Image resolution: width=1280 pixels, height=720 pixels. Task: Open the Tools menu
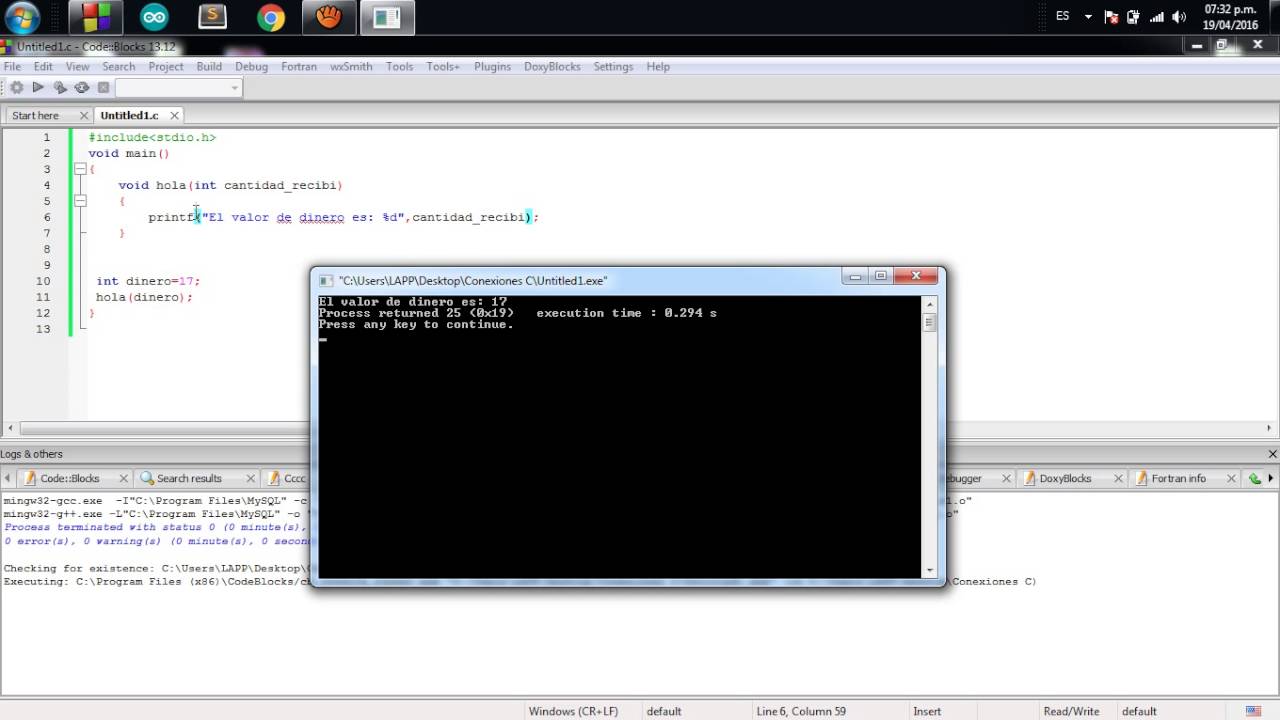399,67
